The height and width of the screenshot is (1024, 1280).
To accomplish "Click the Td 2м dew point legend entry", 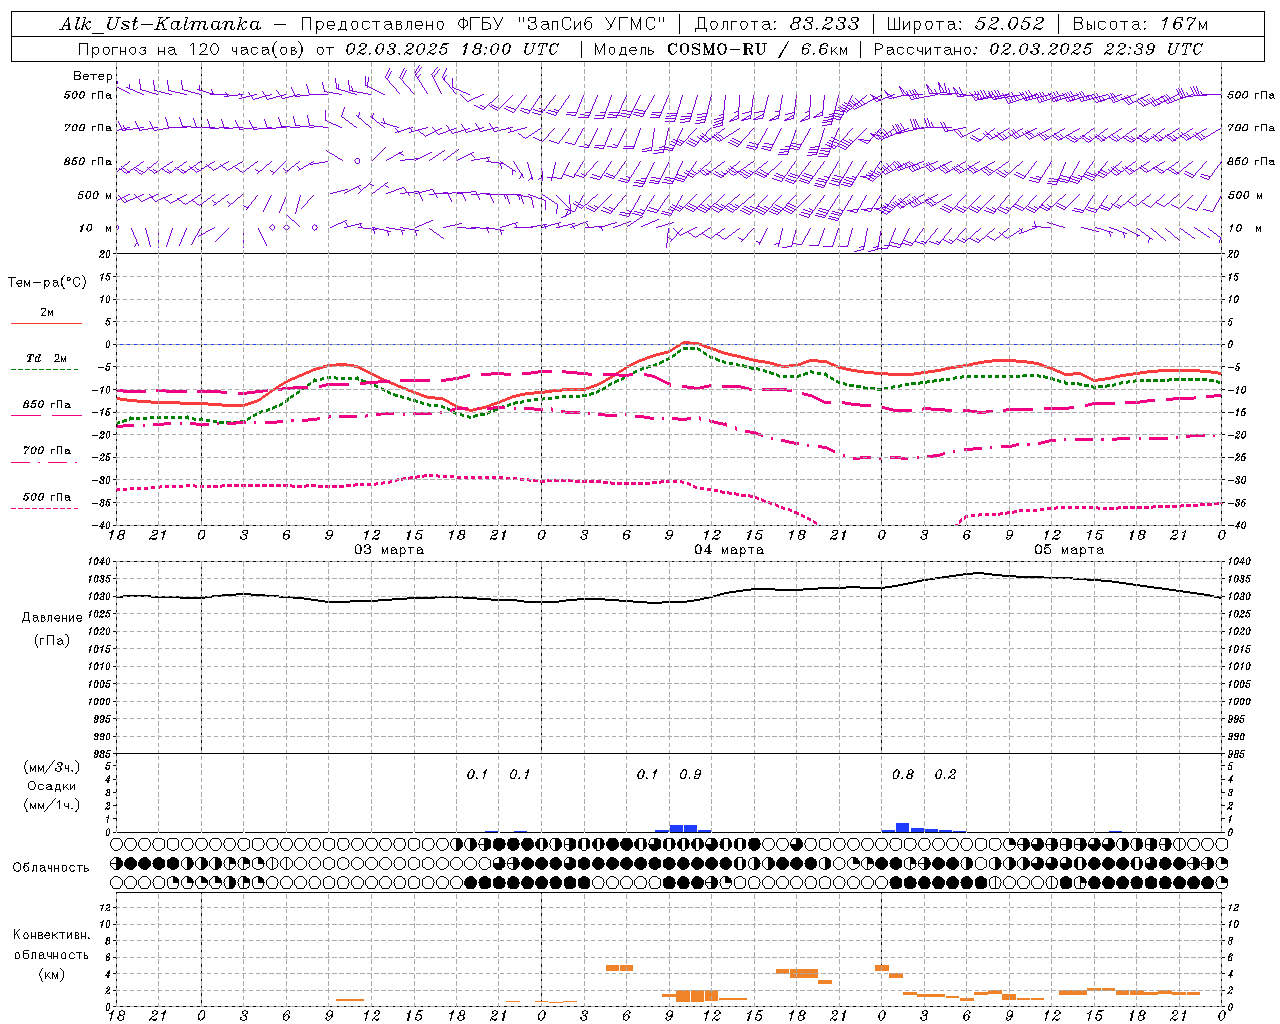I will [x=47, y=358].
